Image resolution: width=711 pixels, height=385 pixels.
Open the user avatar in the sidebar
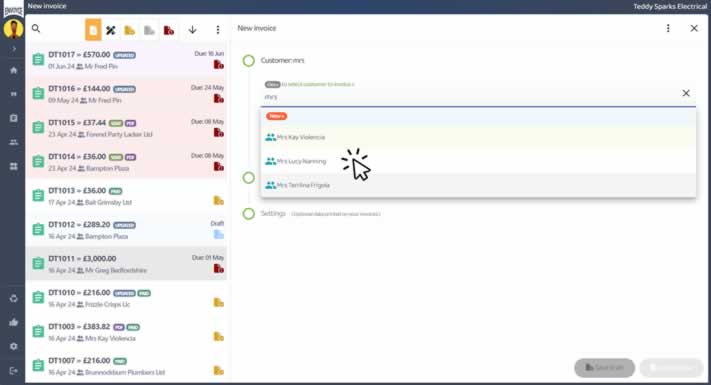14,29
